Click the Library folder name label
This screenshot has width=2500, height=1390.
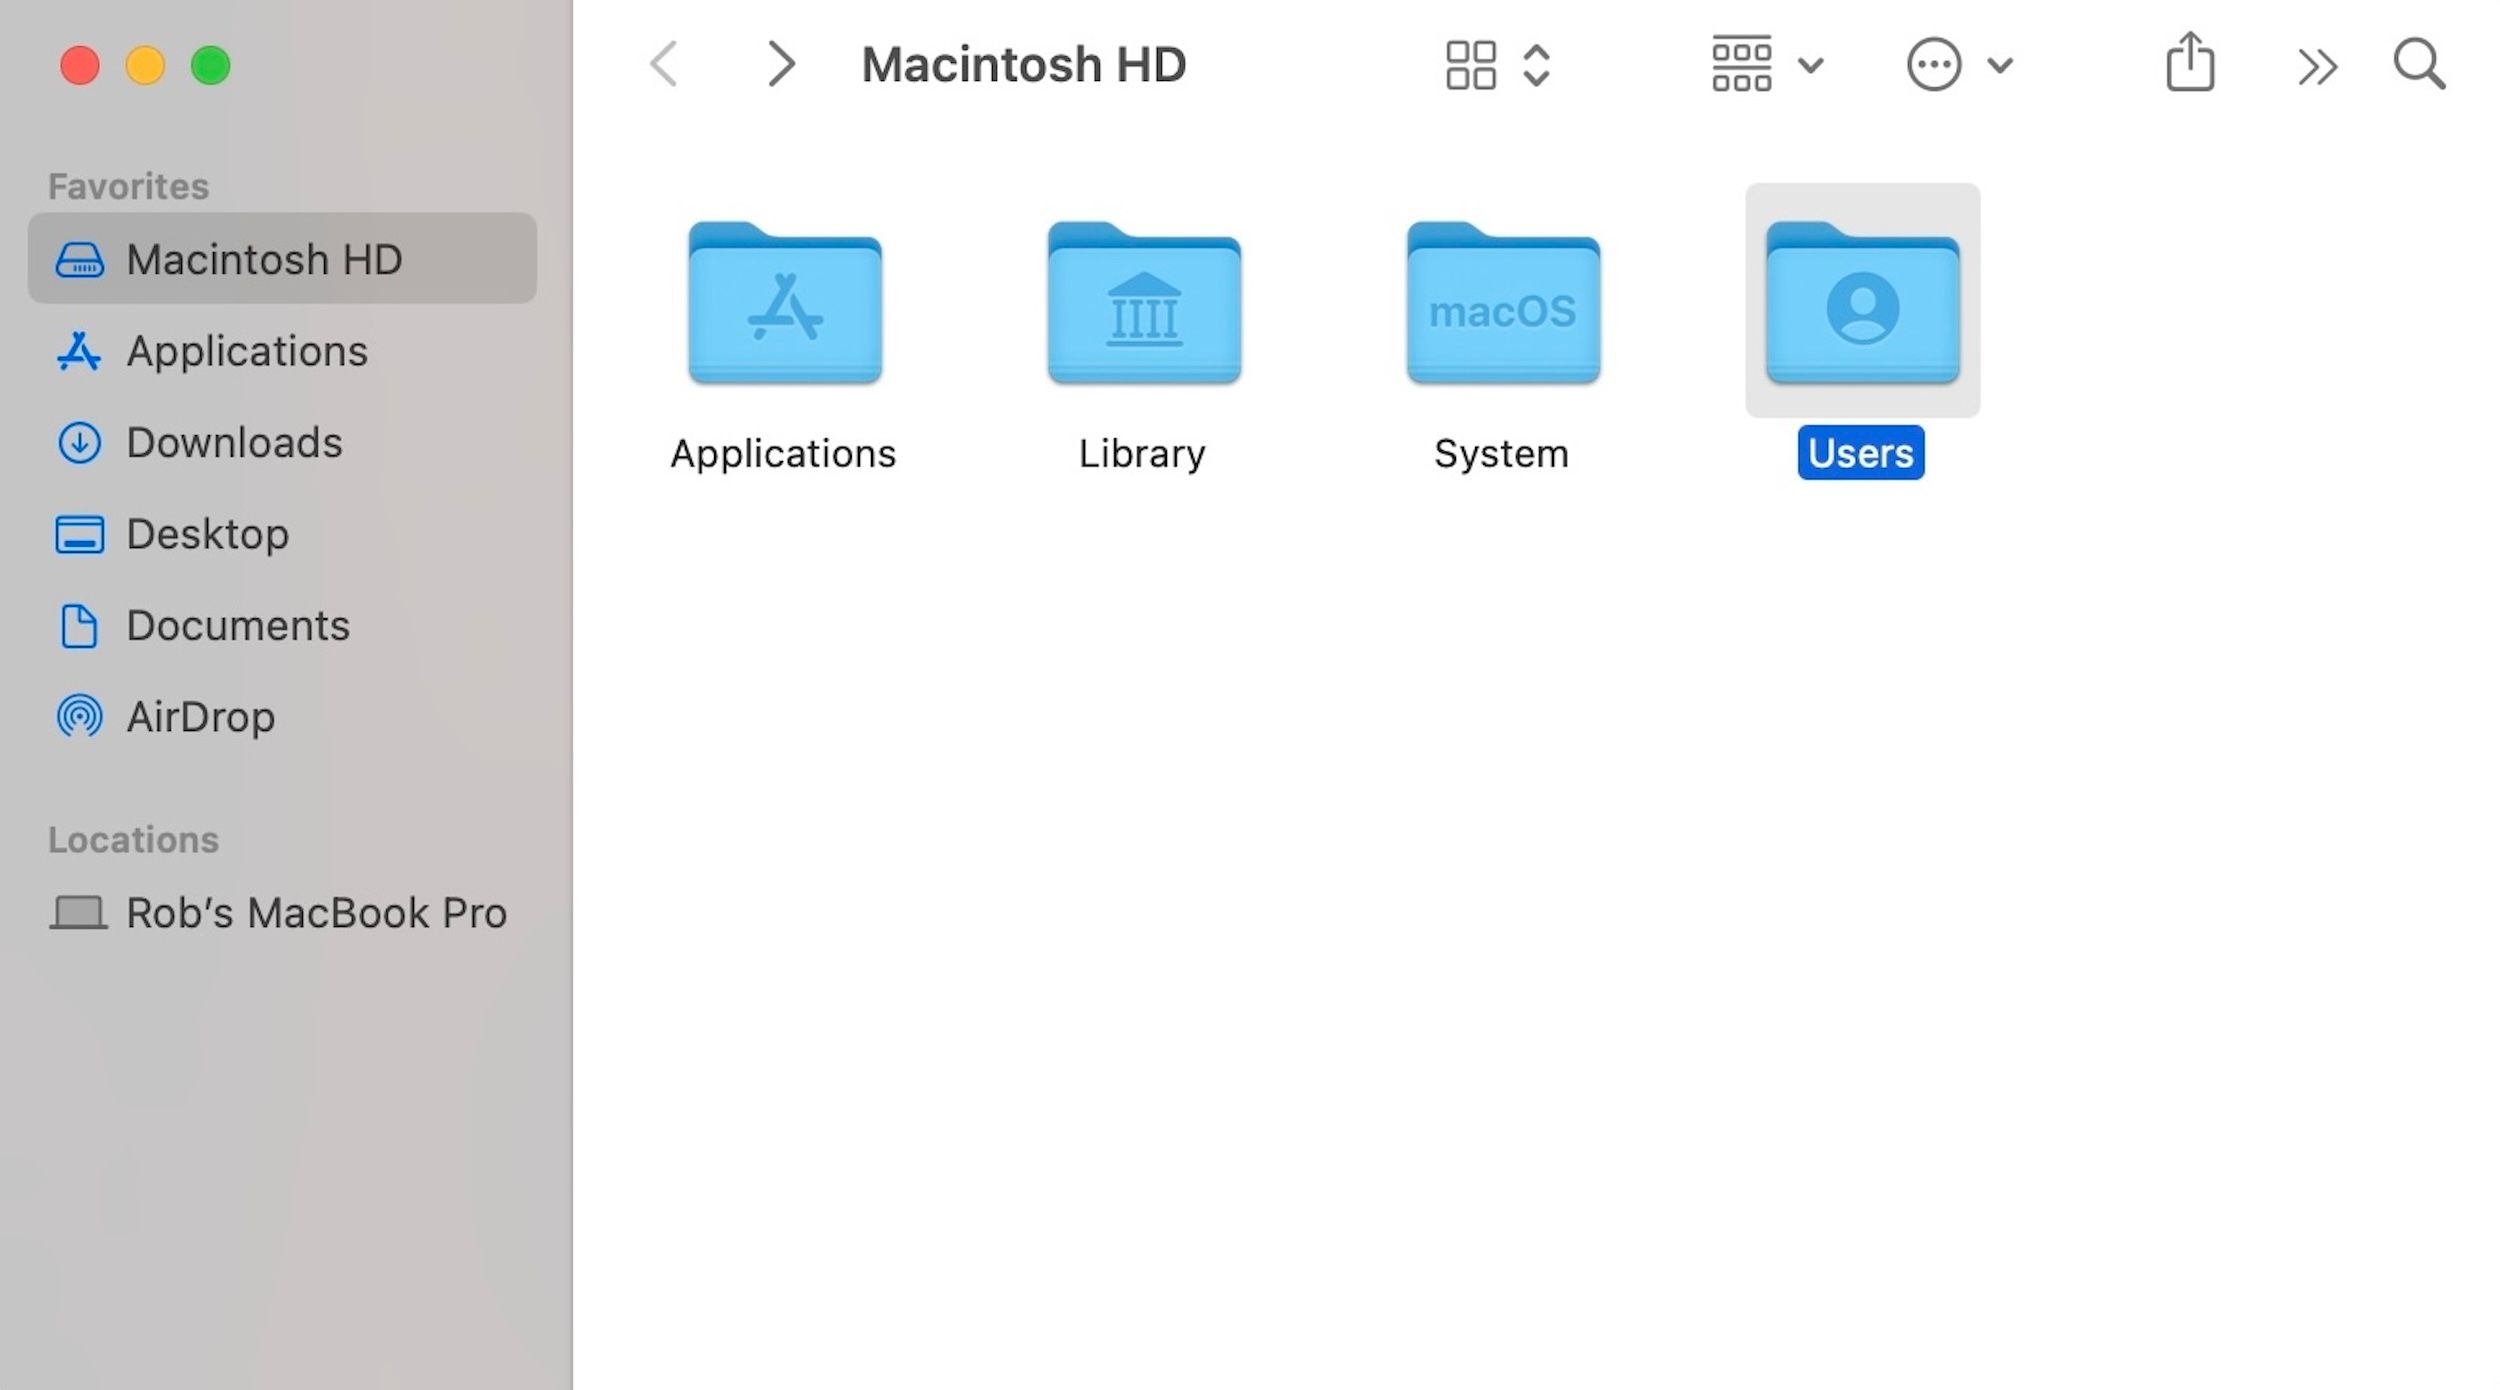pos(1142,454)
